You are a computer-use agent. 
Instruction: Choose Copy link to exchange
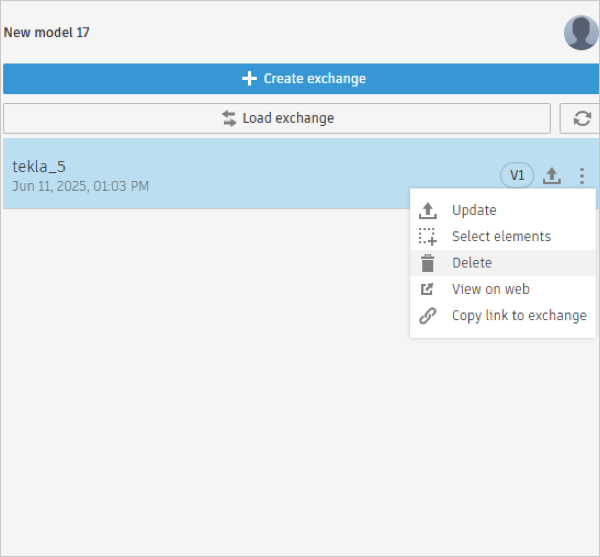click(x=502, y=316)
